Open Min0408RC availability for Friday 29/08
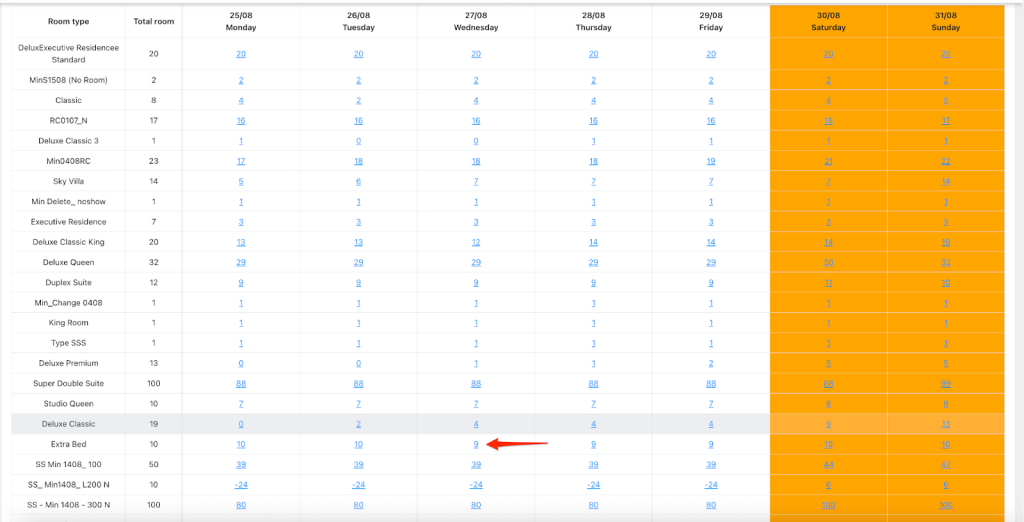Screen dimensions: 1024x522 [711, 161]
